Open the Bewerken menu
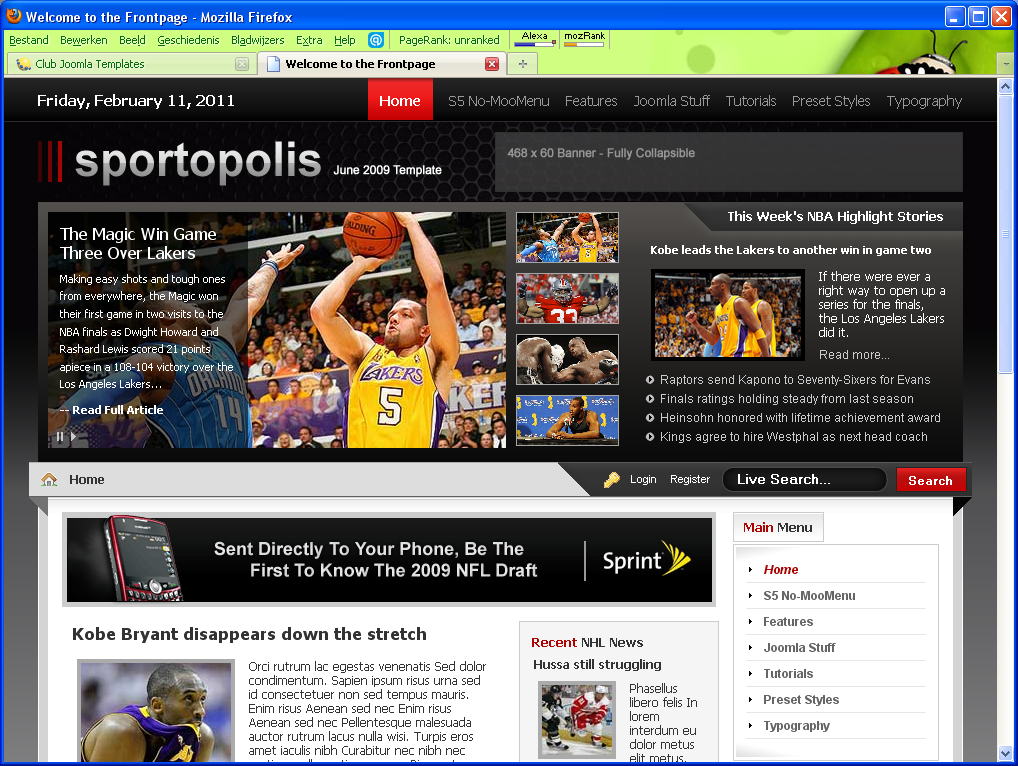This screenshot has height=766, width=1018. [84, 40]
